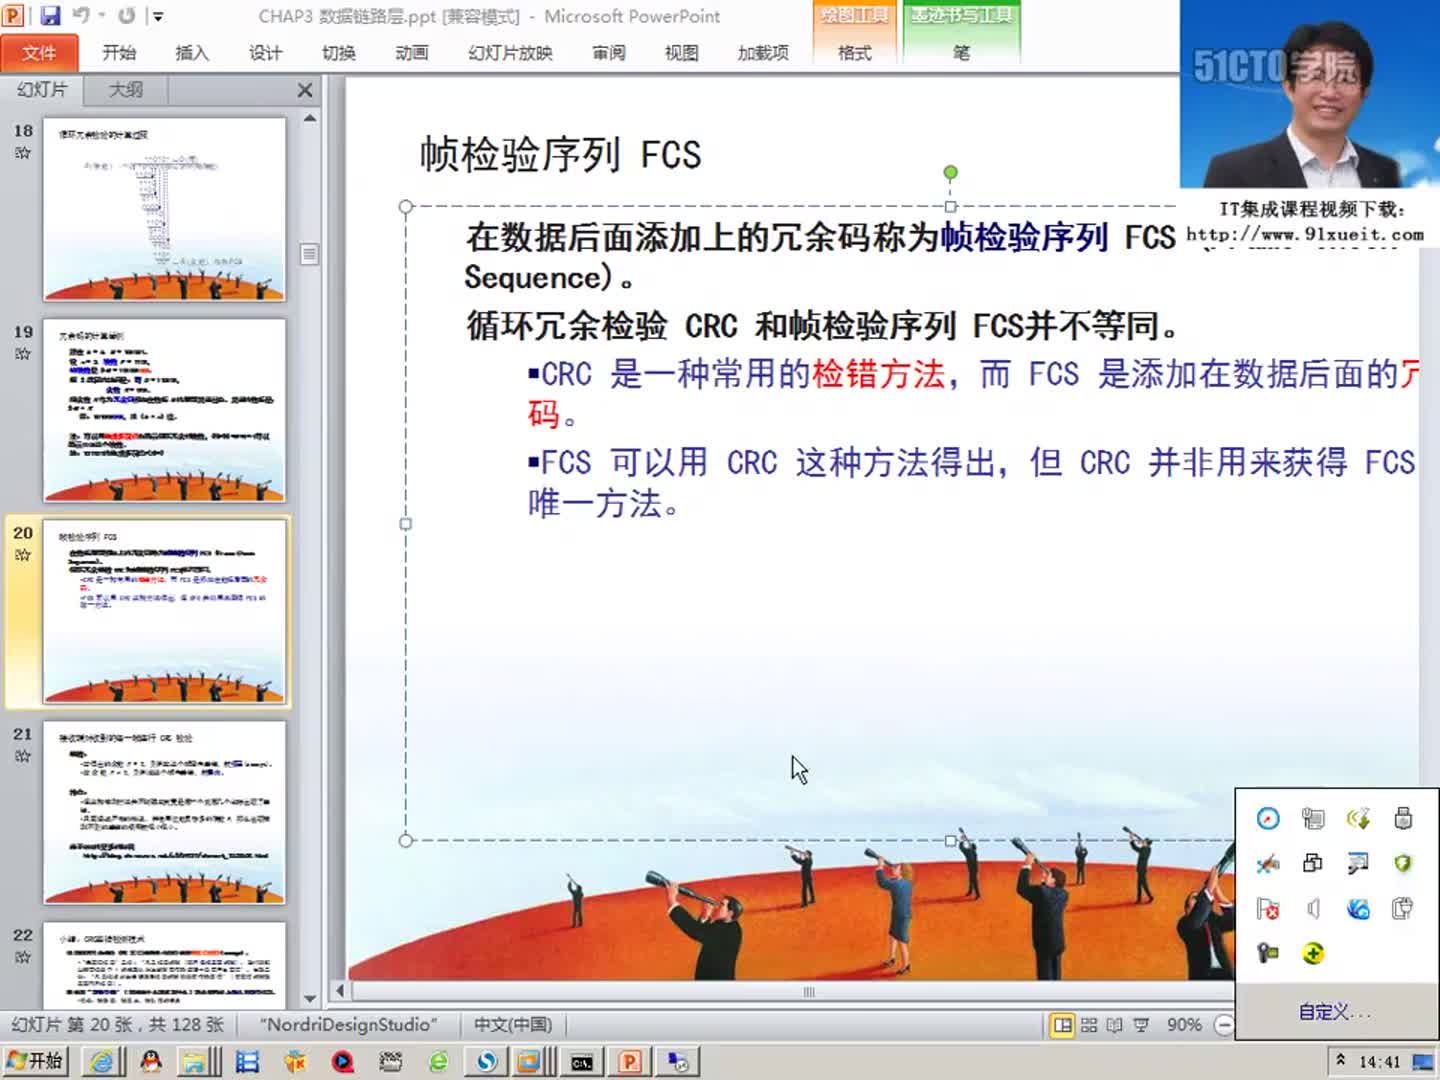Image resolution: width=1440 pixels, height=1080 pixels.
Task: Open the 加载项 ribbon tab
Action: pos(763,53)
